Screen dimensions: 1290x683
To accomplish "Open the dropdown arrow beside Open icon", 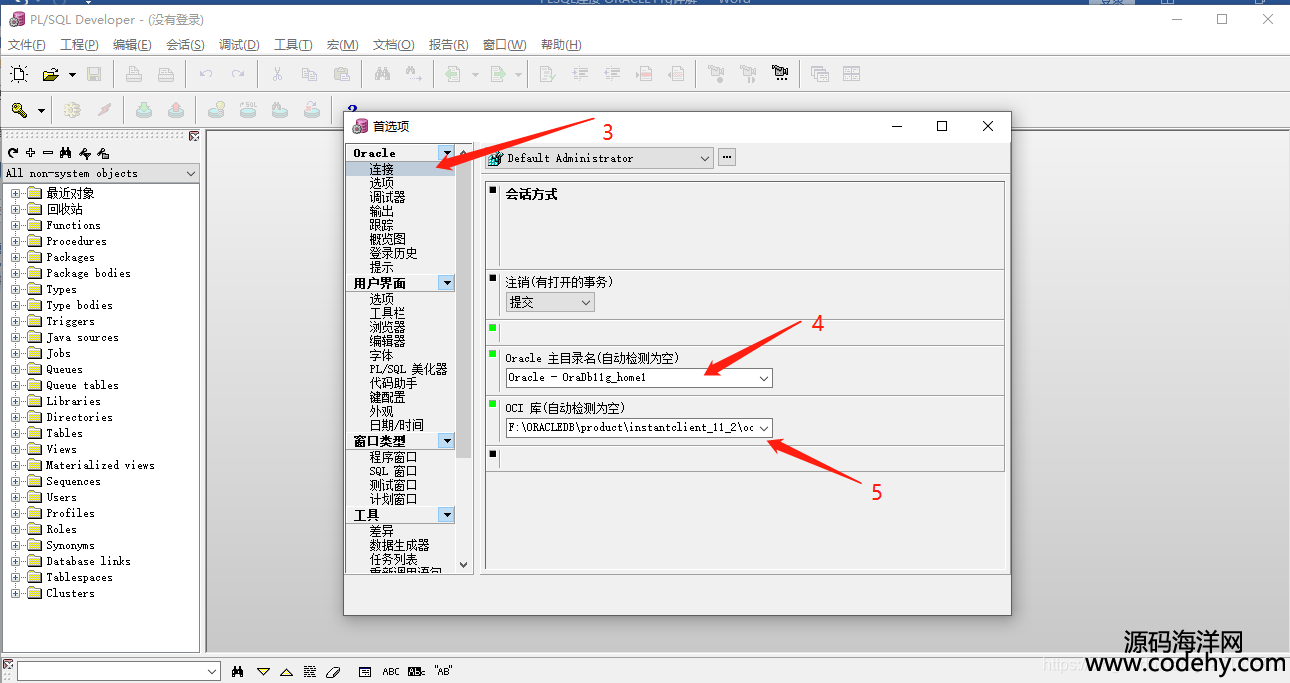I will pos(72,75).
